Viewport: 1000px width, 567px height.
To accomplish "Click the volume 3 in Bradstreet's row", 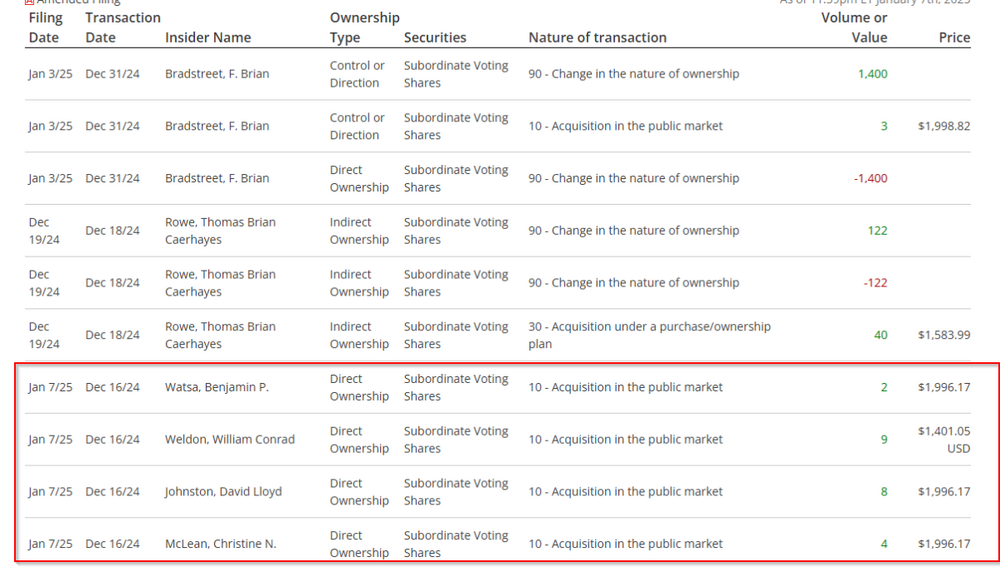I will point(884,126).
